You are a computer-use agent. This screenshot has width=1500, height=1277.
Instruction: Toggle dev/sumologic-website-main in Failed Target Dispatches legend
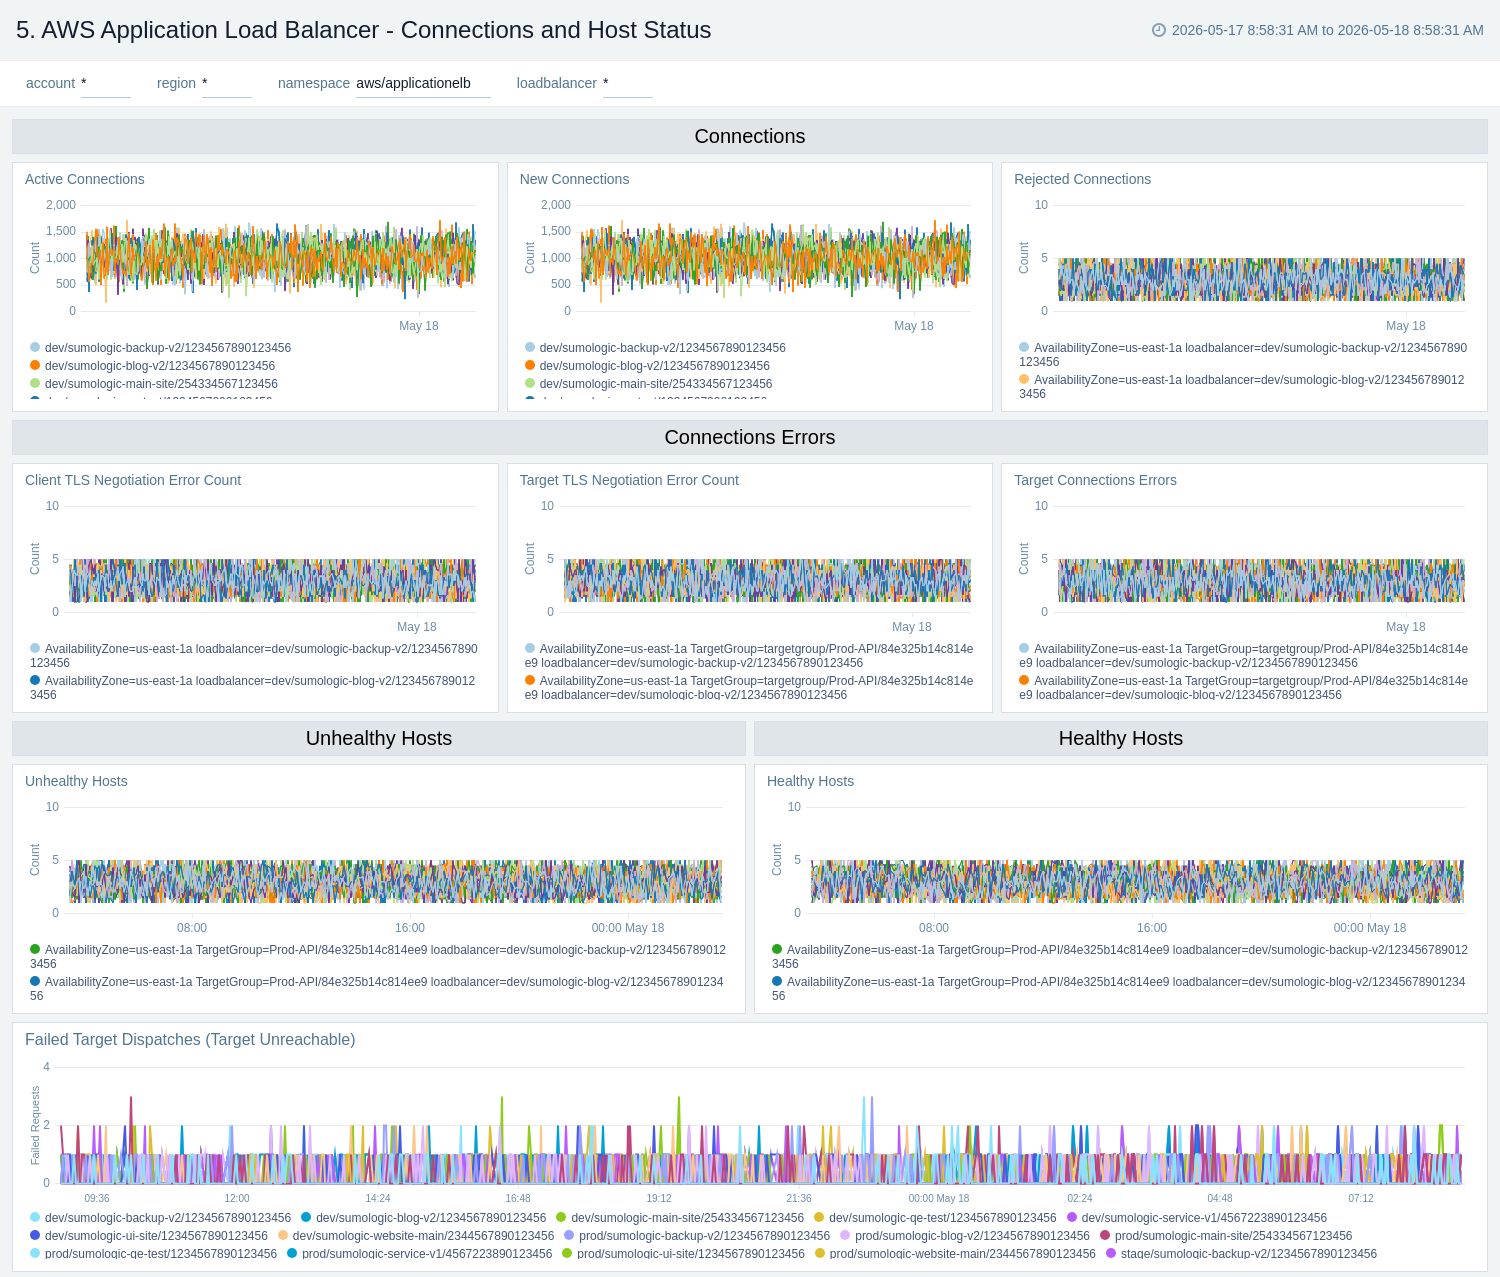click(x=416, y=1236)
